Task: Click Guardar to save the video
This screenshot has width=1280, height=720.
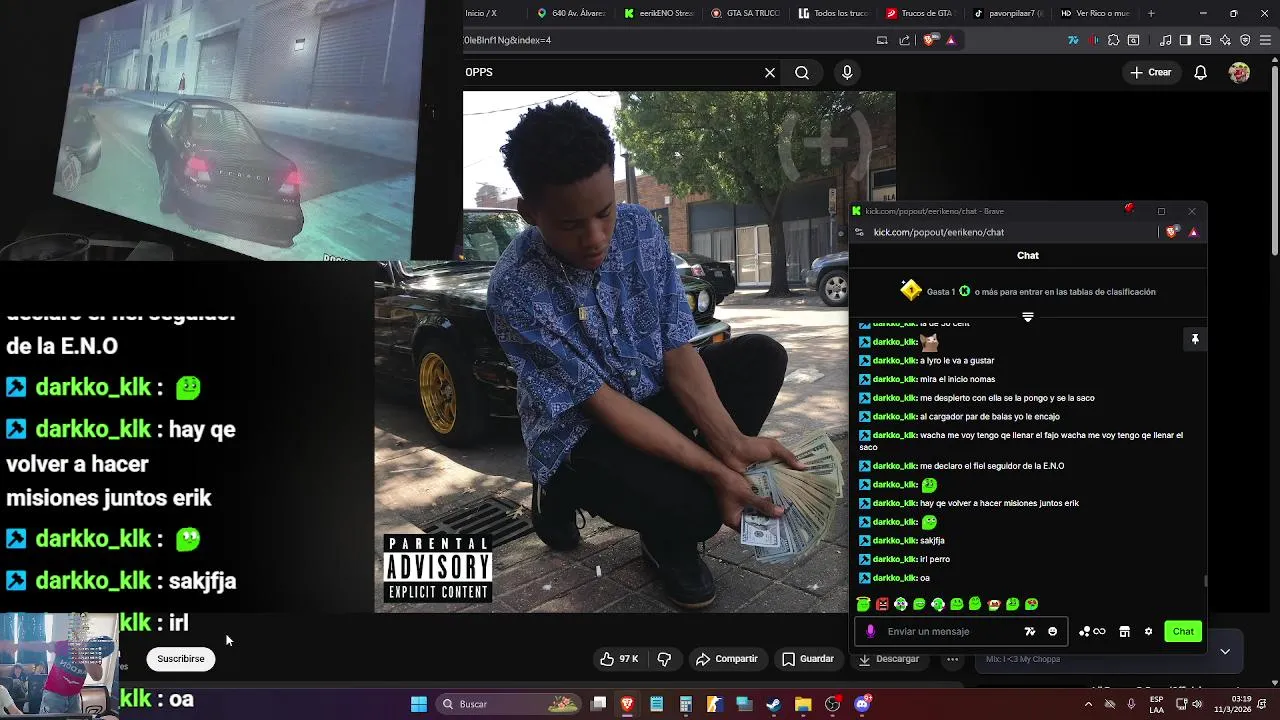Action: 808,659
